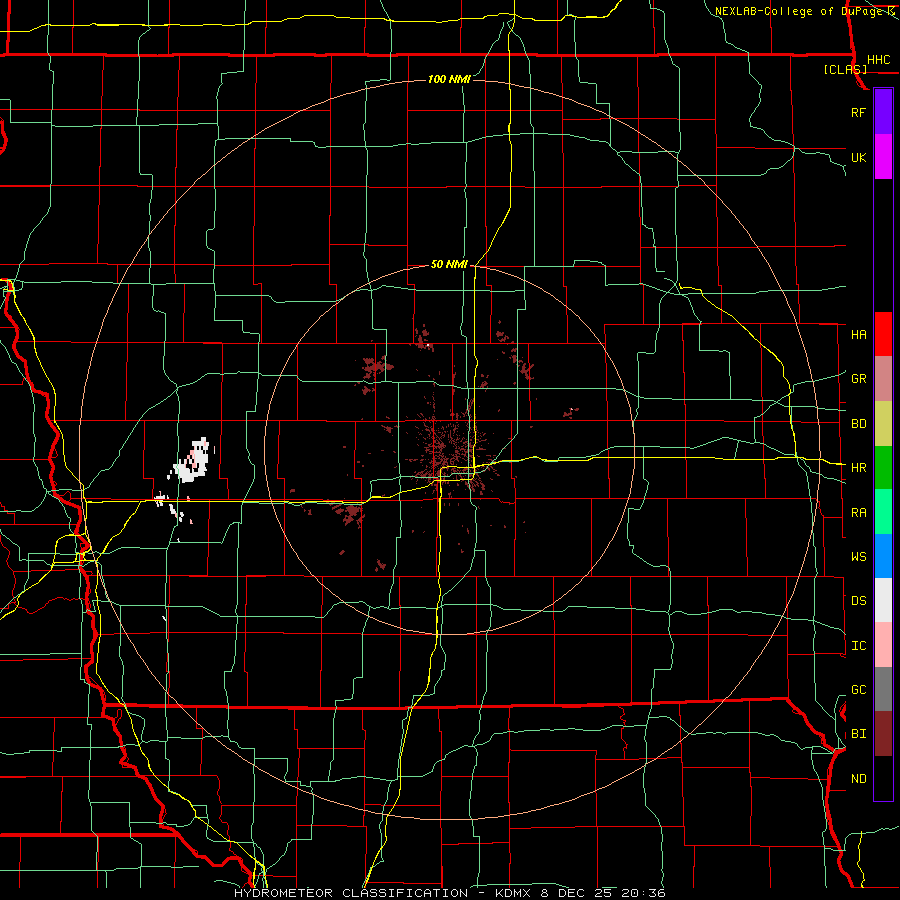
Task: Click the RF legend label
Action: coord(859,112)
